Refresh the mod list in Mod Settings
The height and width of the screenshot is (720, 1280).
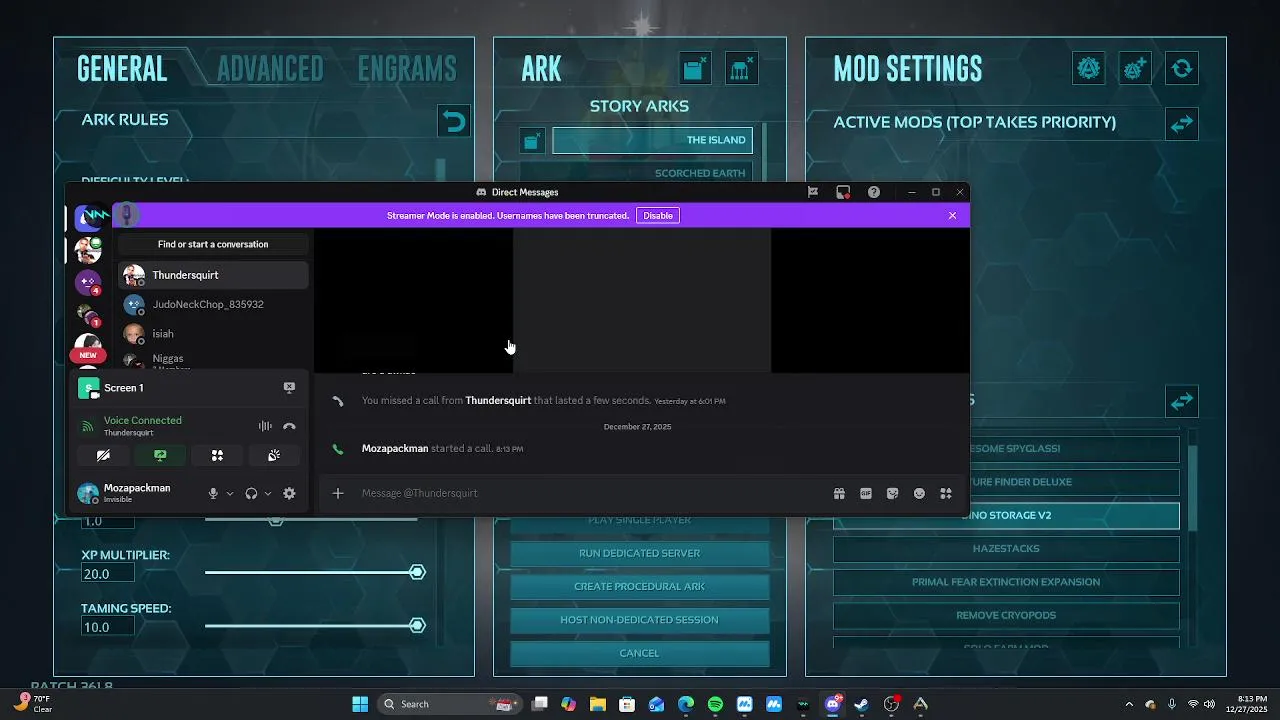click(x=1182, y=68)
